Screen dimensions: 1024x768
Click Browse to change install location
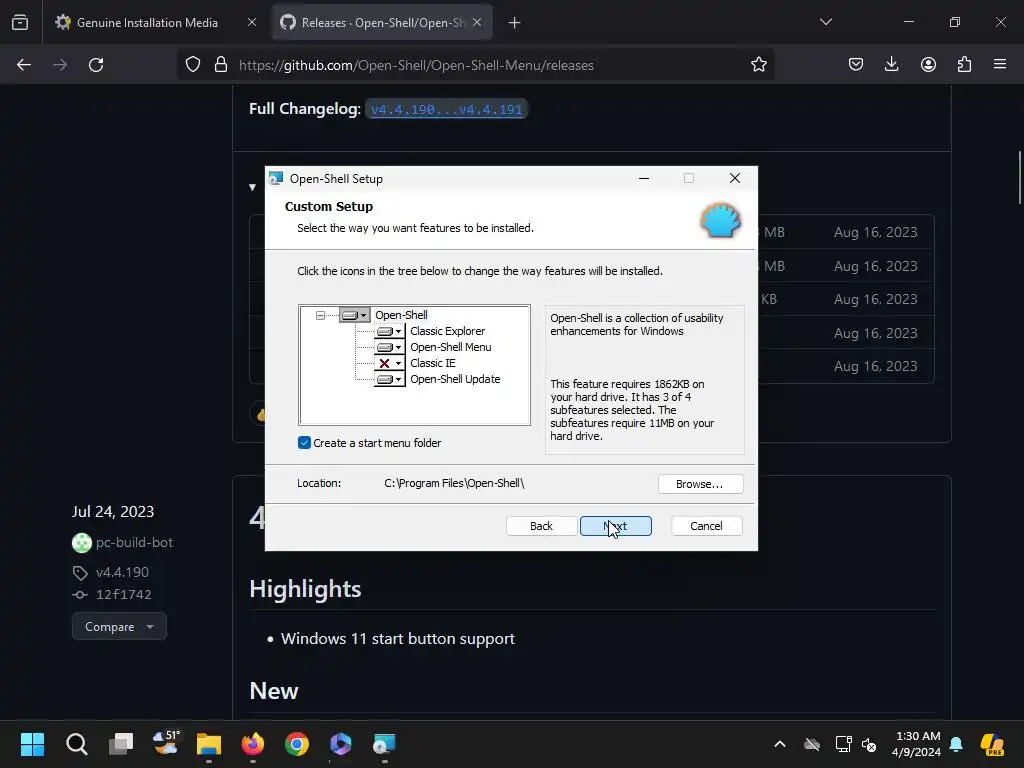click(x=700, y=484)
